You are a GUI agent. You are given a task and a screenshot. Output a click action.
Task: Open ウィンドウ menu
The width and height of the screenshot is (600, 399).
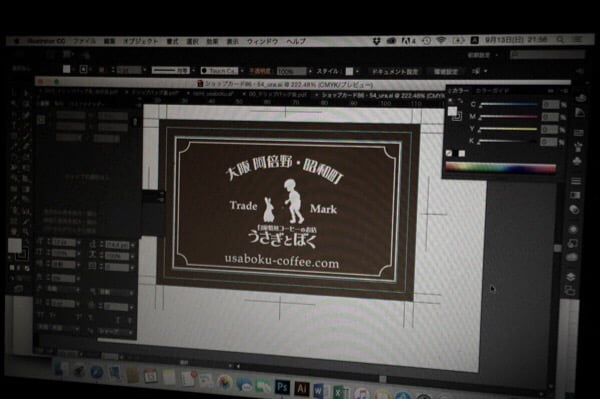point(262,41)
